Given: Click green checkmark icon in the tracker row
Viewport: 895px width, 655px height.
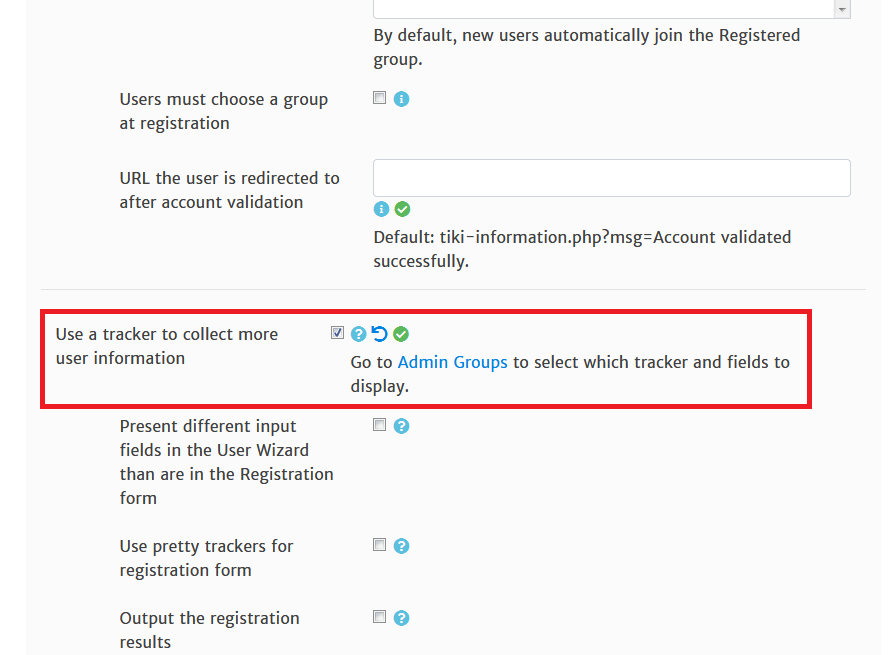Looking at the screenshot, I should click(401, 334).
